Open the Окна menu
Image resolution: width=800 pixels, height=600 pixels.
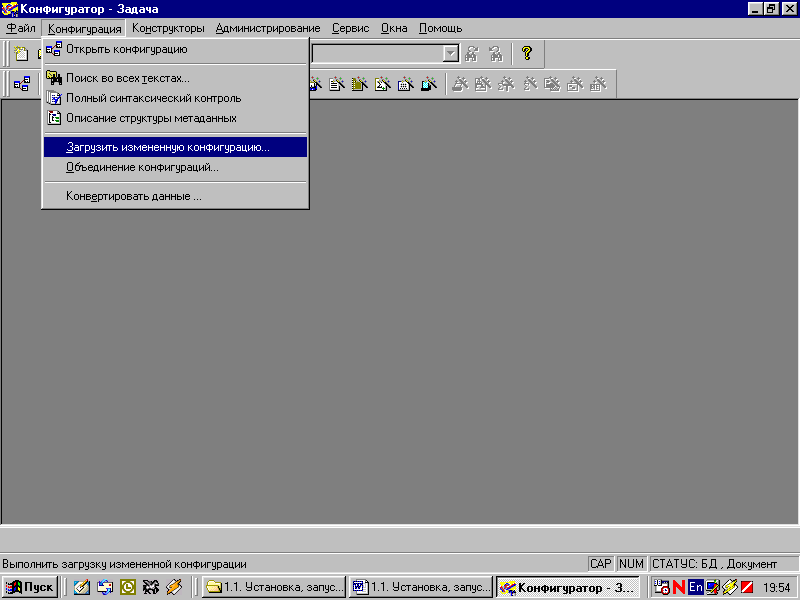(x=394, y=28)
